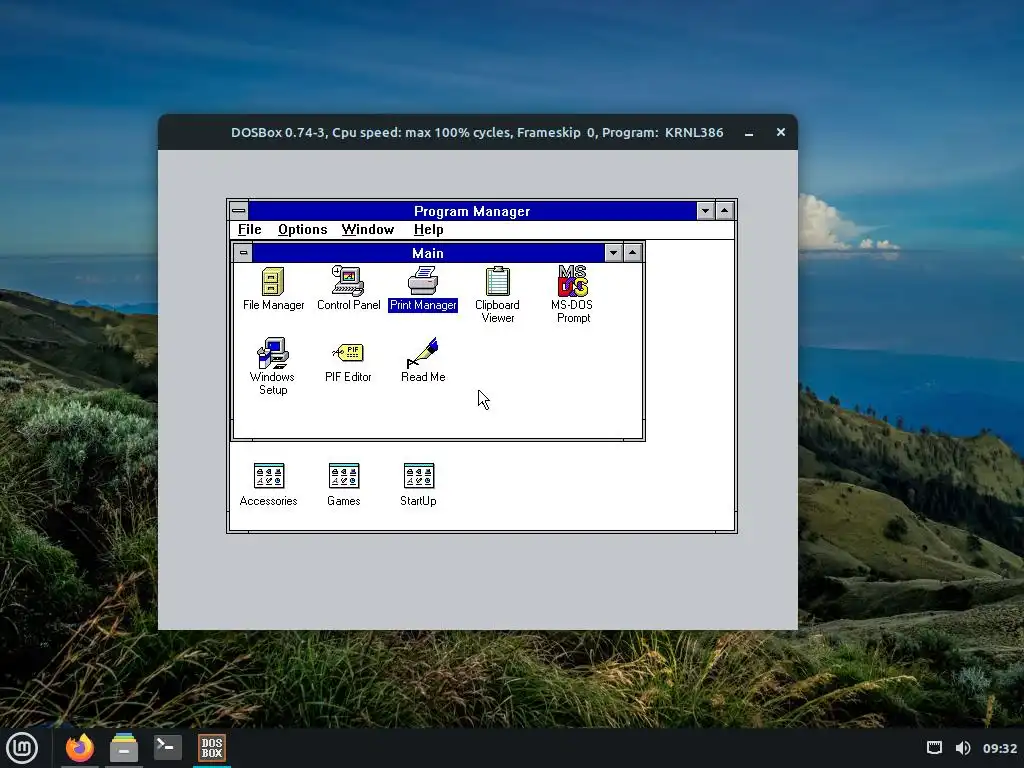
Task: Select the Control Panel icon
Action: point(348,281)
